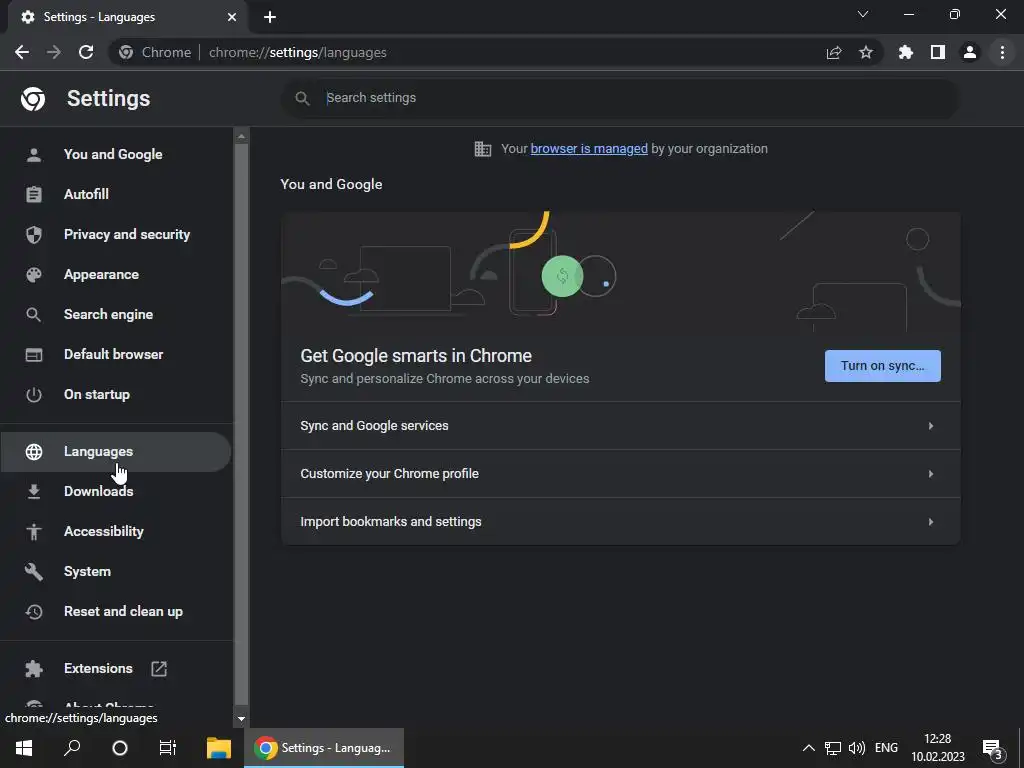Click the accessibility figure icon
This screenshot has height=768, width=1024.
(33, 532)
